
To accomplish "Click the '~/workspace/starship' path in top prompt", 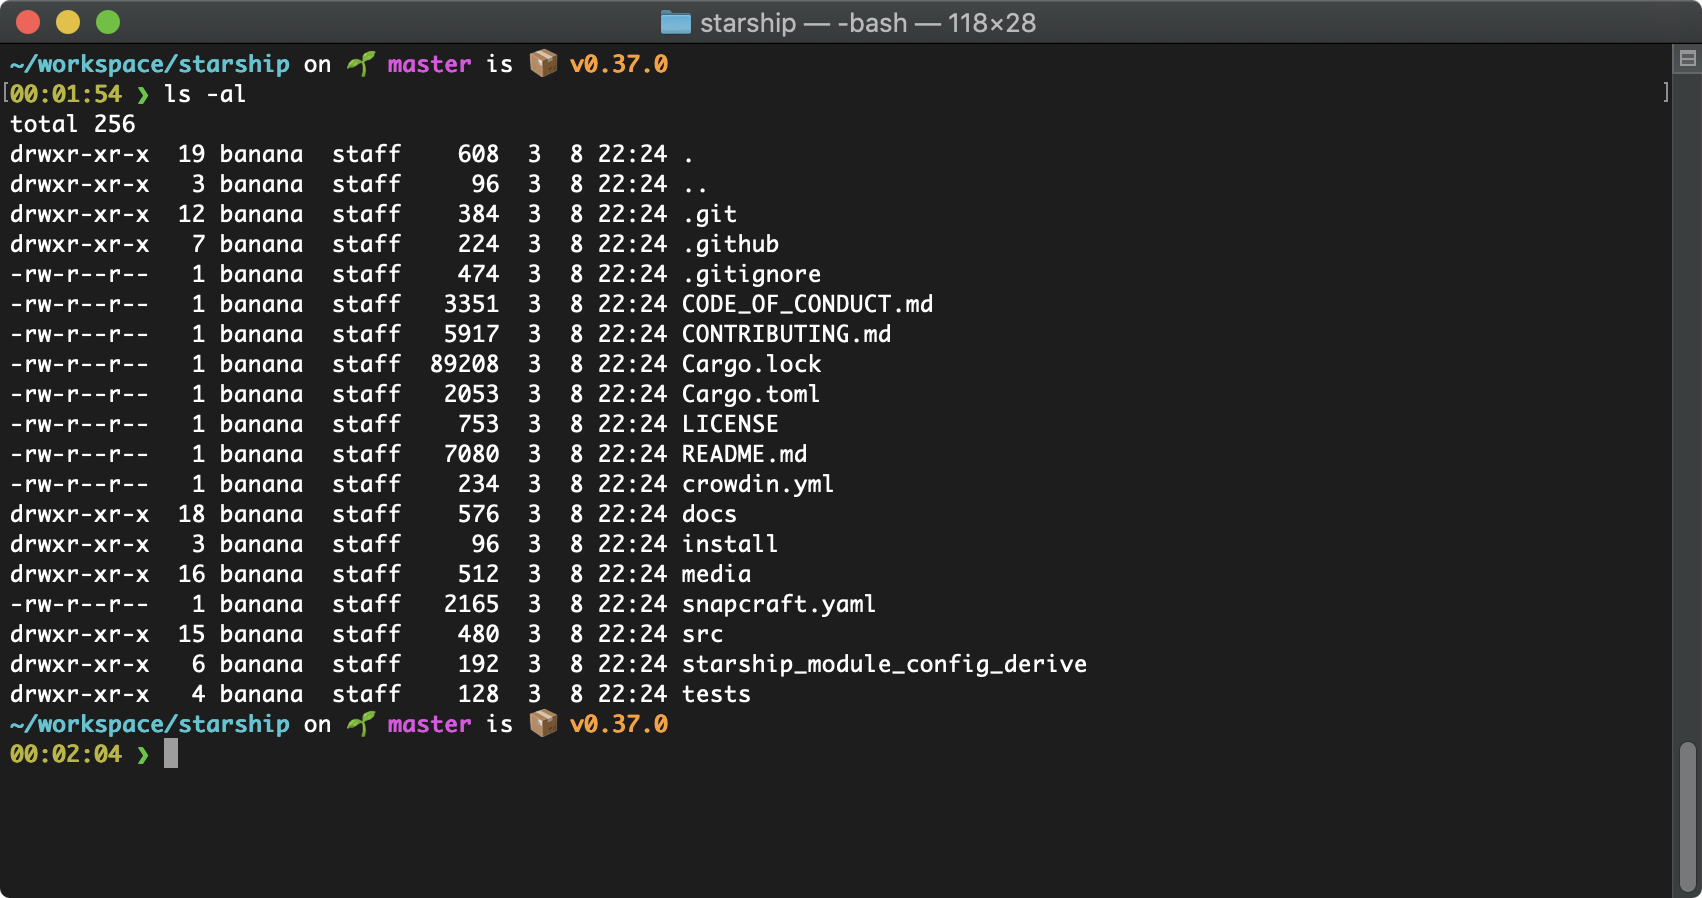I will pos(150,64).
